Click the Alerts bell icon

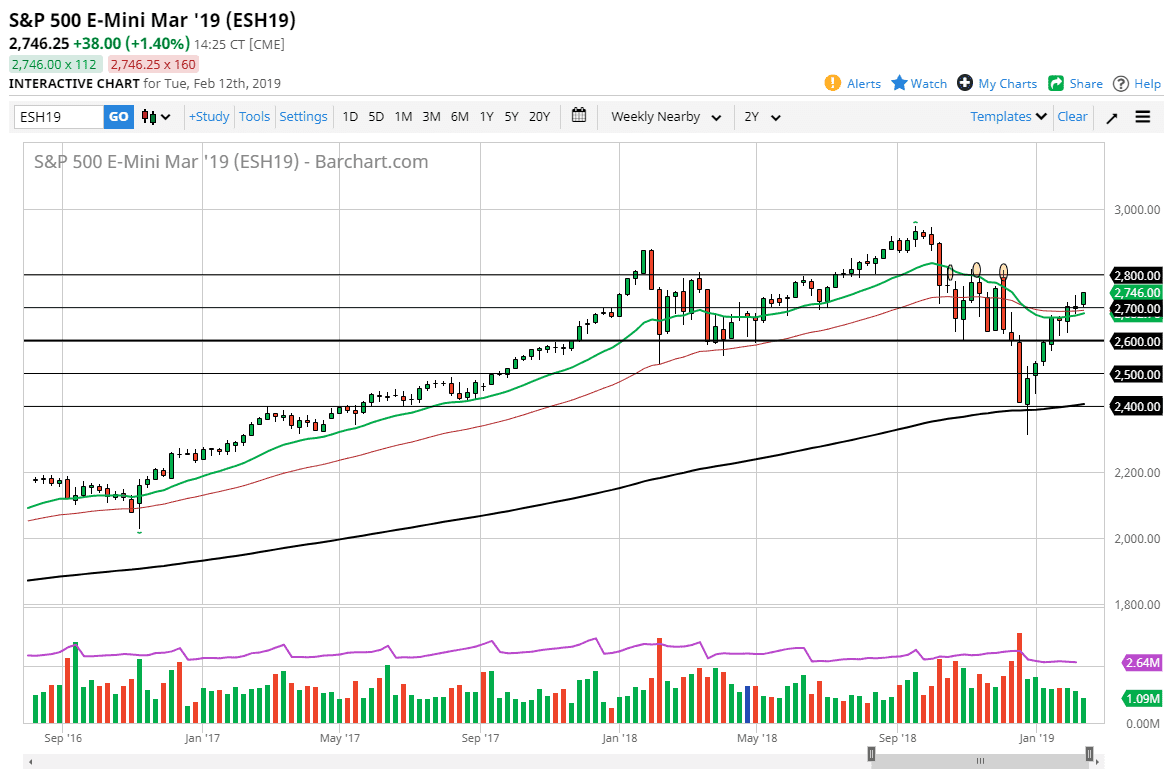[x=833, y=83]
